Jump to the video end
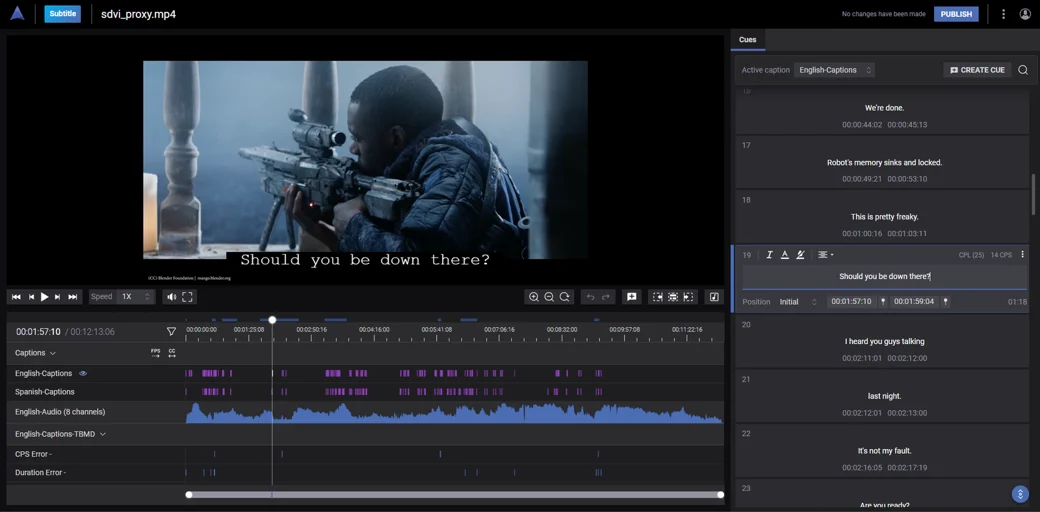This screenshot has width=1040, height=512. point(73,297)
